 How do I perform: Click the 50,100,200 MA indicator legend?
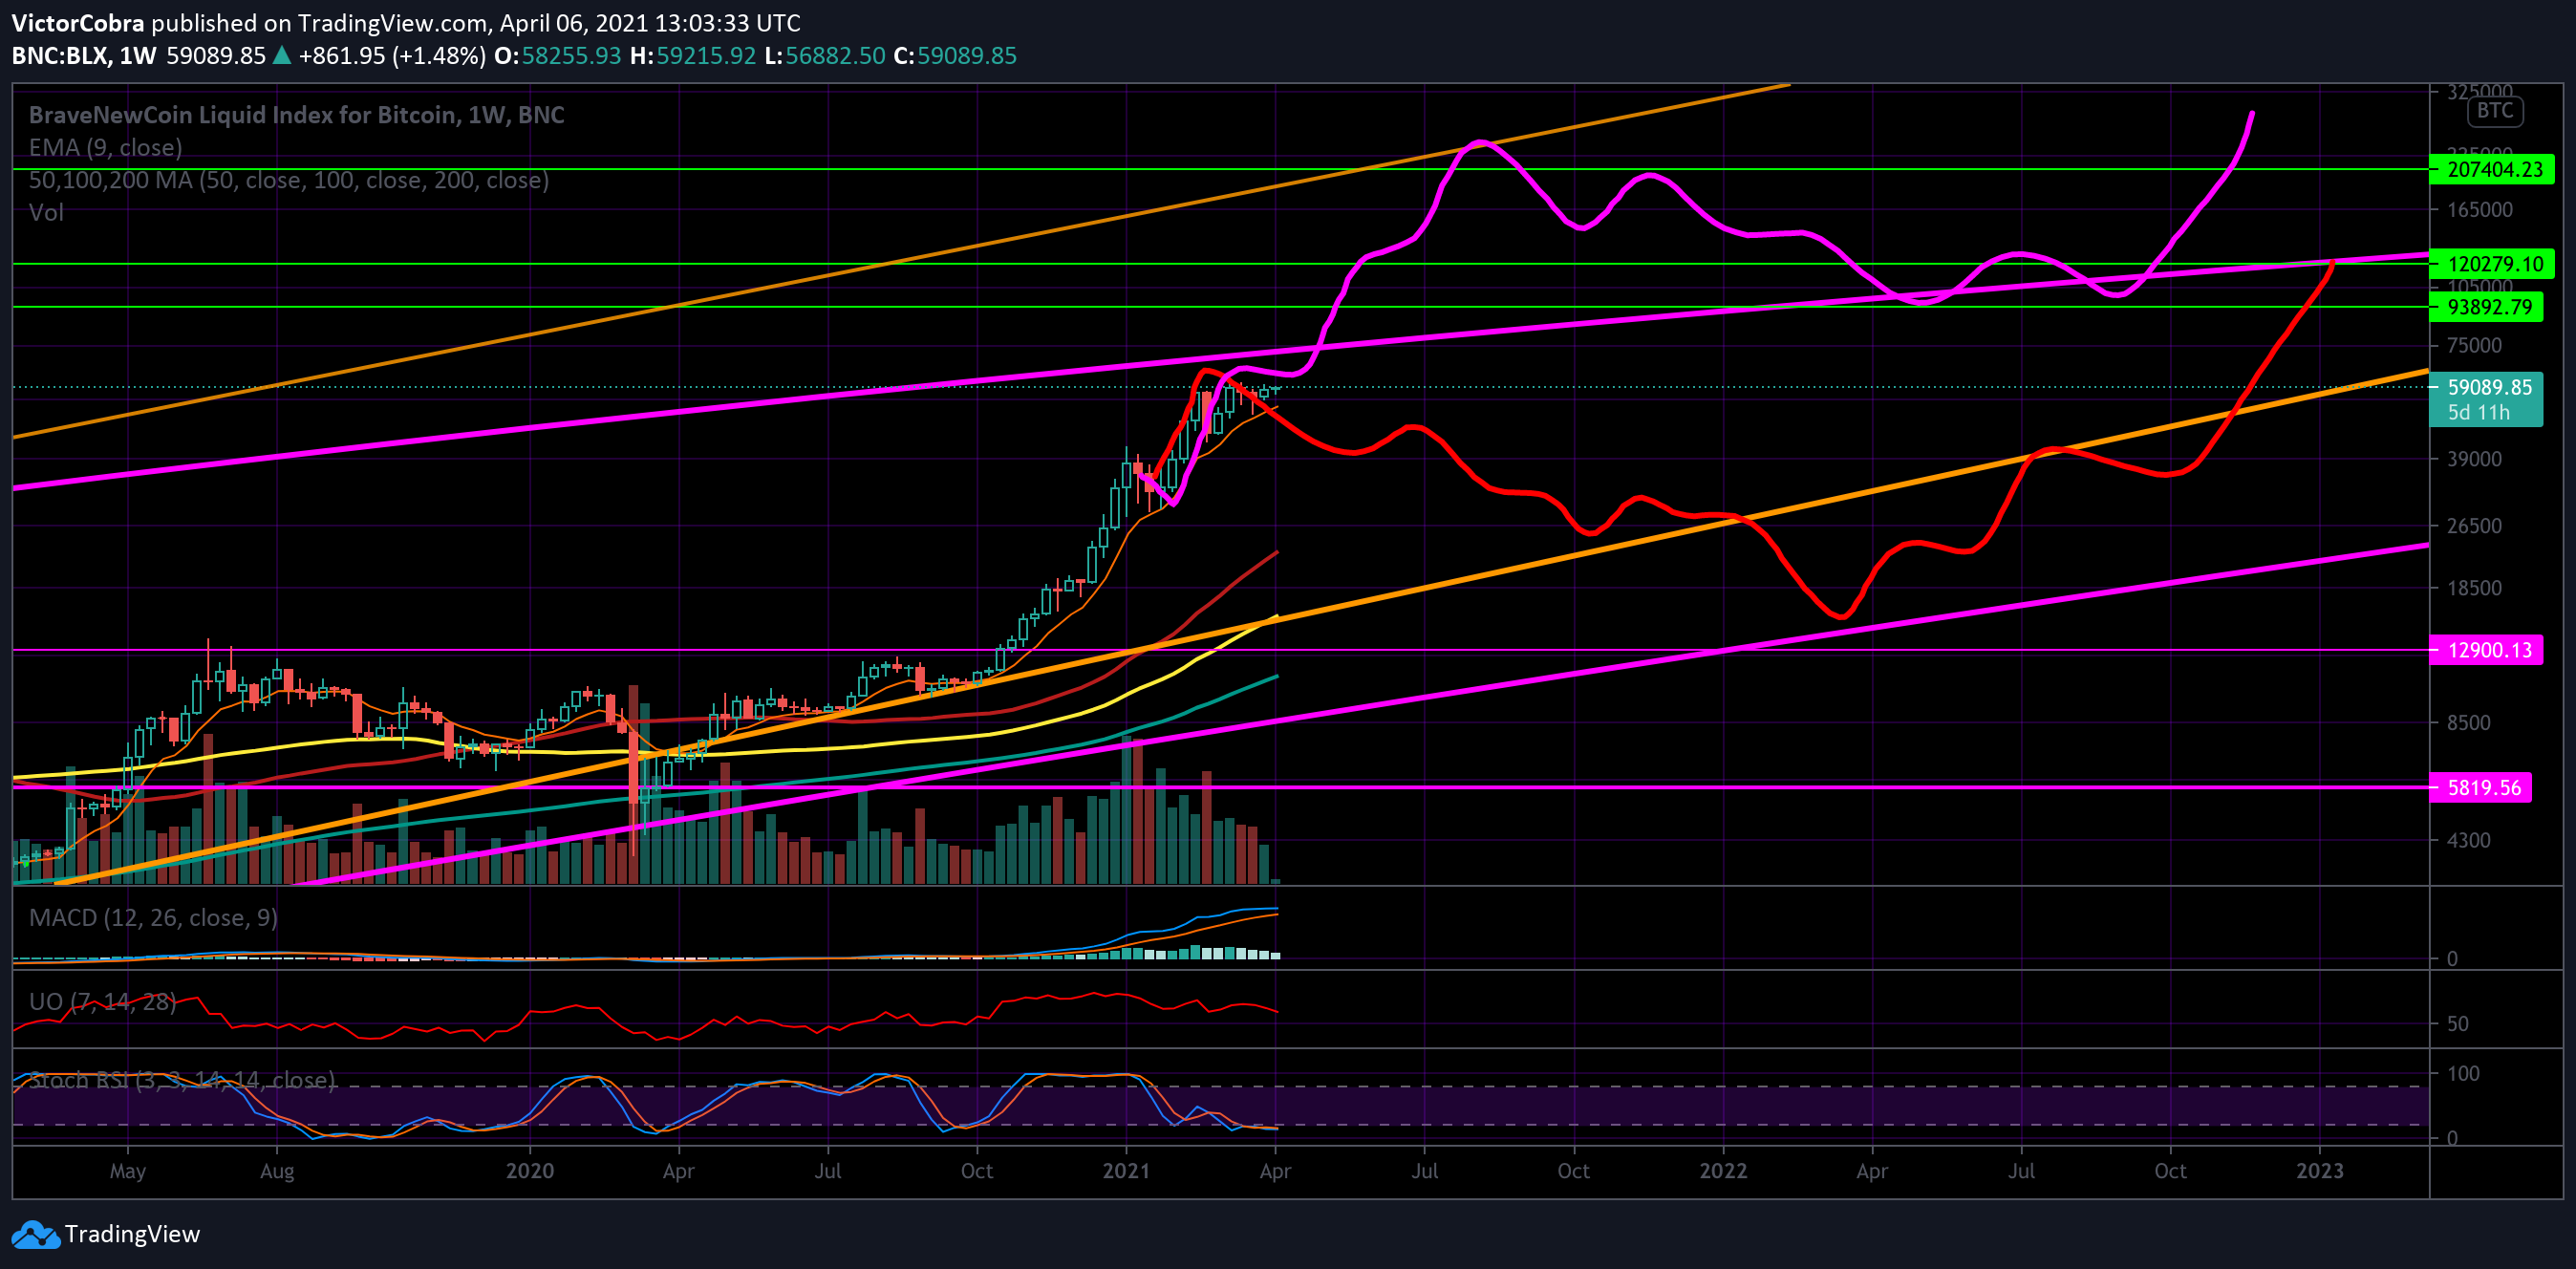tap(289, 180)
